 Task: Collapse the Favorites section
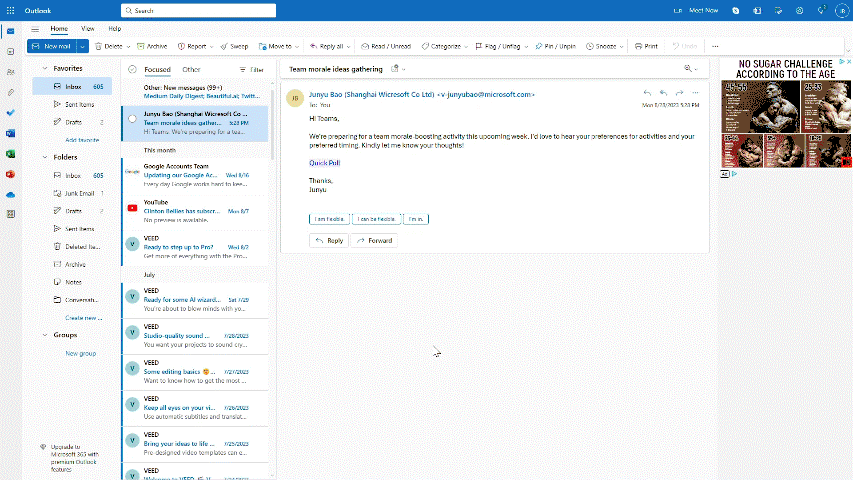(x=45, y=69)
